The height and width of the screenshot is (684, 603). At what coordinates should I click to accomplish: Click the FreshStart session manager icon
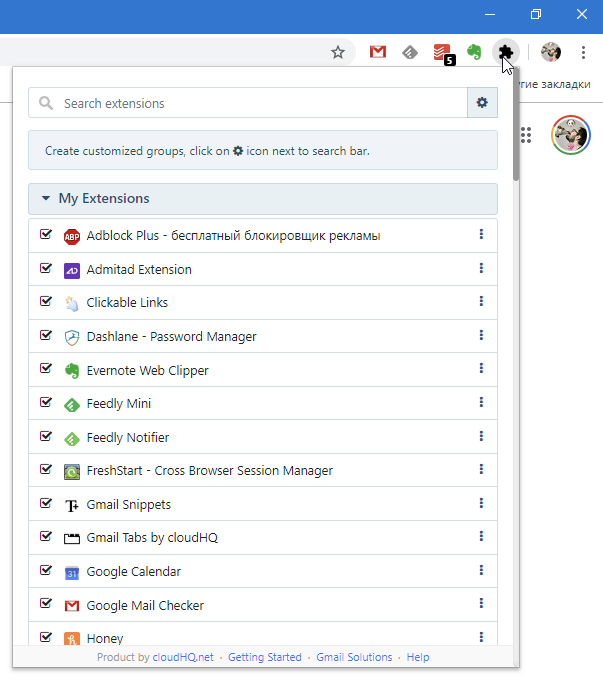(x=72, y=472)
